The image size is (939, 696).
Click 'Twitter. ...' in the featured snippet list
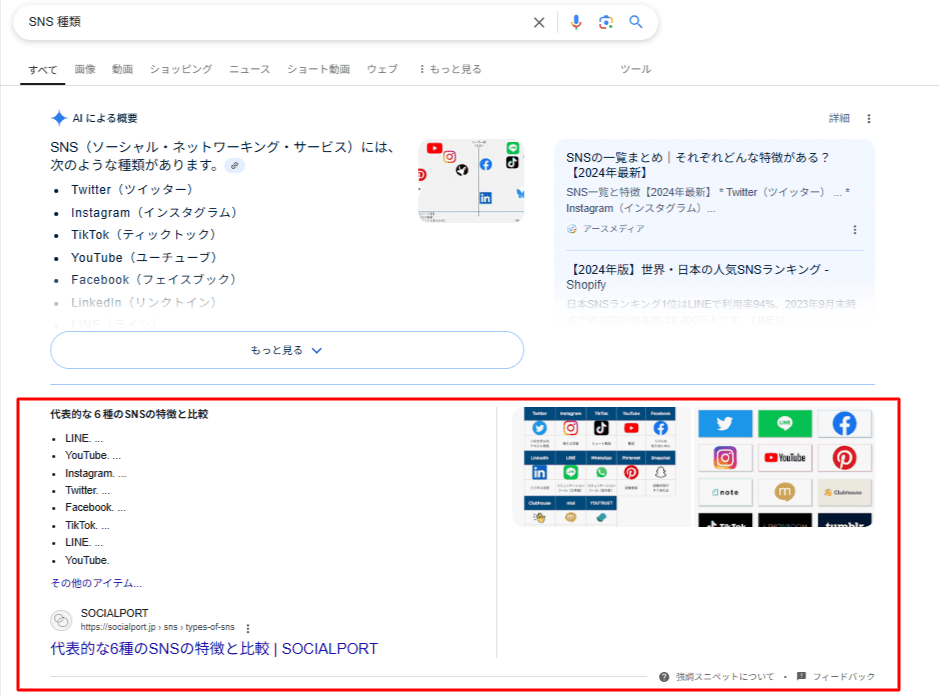tap(87, 491)
